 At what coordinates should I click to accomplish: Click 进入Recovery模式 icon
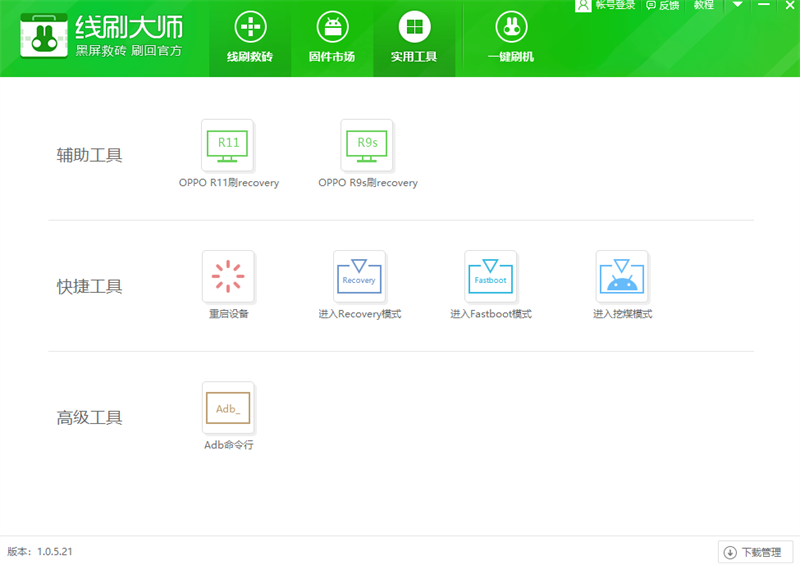359,276
